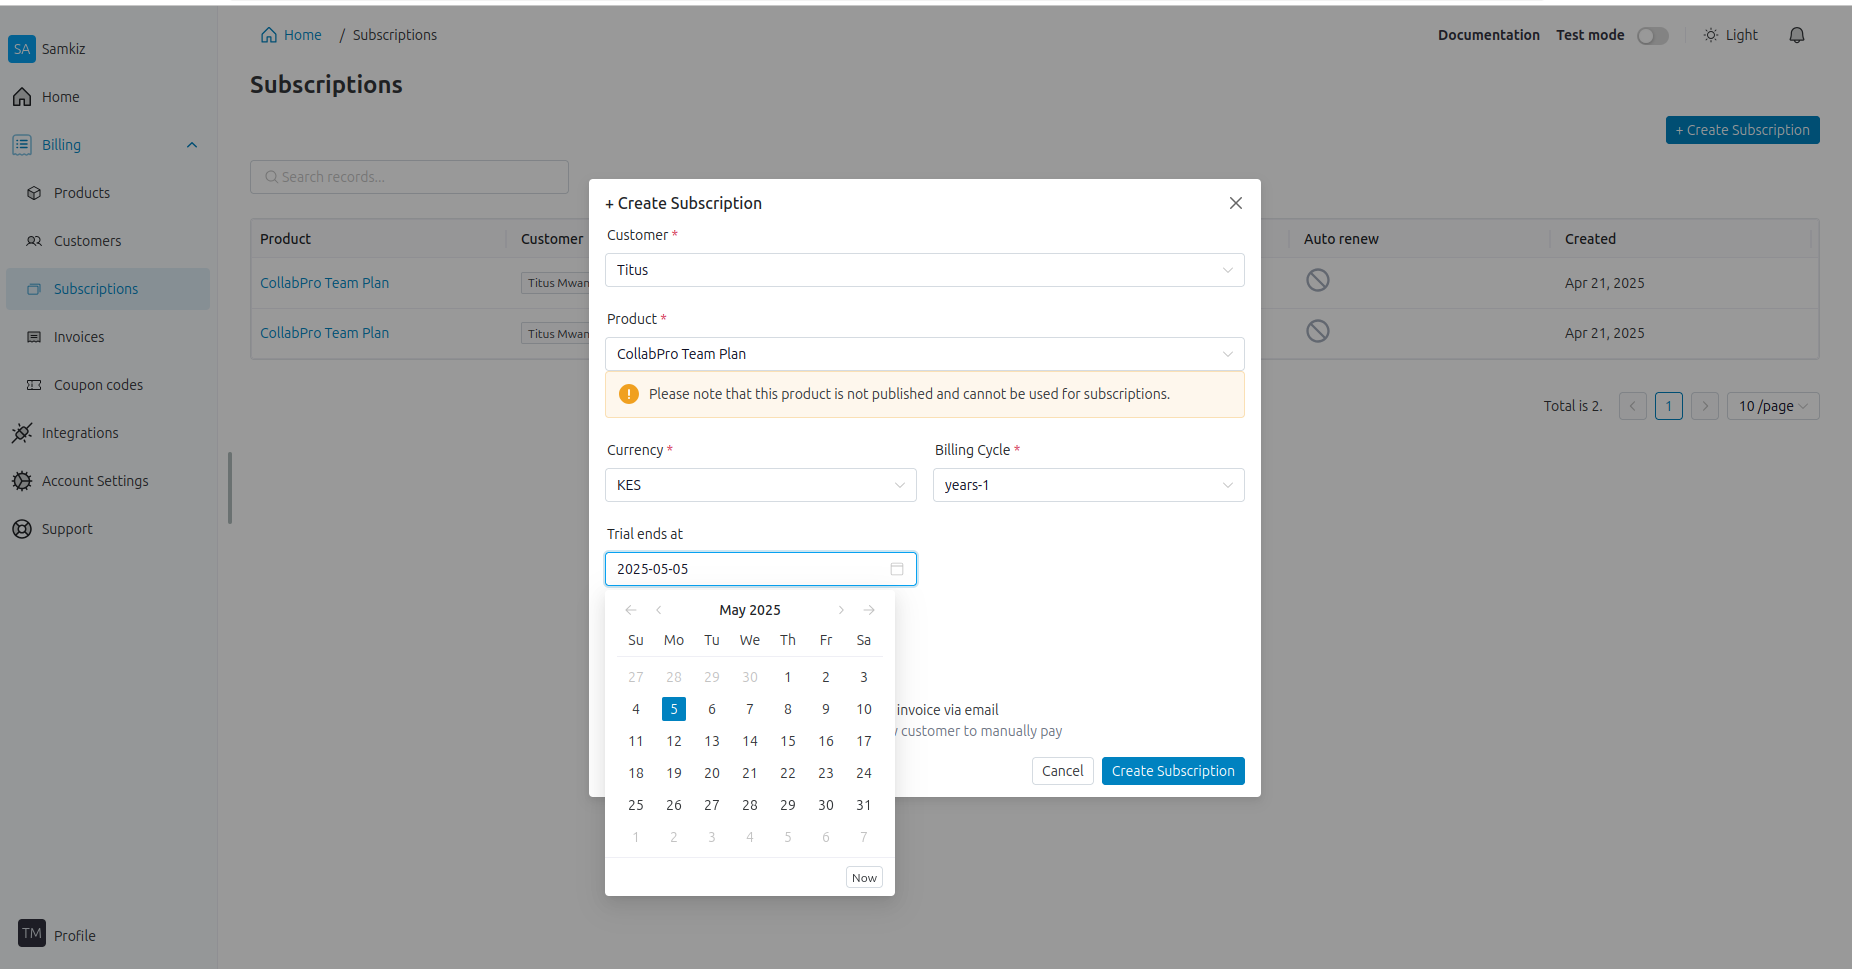Open Invoices in the sidebar

tap(79, 337)
